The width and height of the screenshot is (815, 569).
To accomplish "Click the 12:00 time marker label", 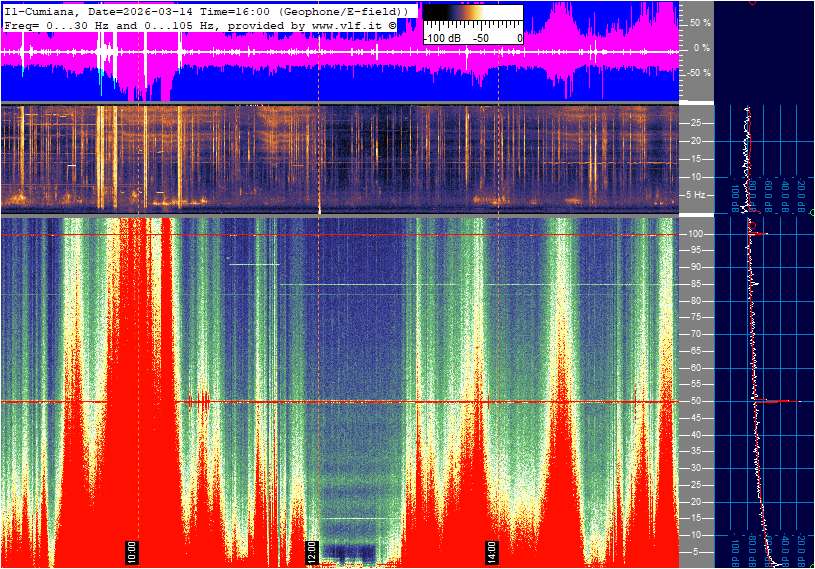I will tap(312, 551).
